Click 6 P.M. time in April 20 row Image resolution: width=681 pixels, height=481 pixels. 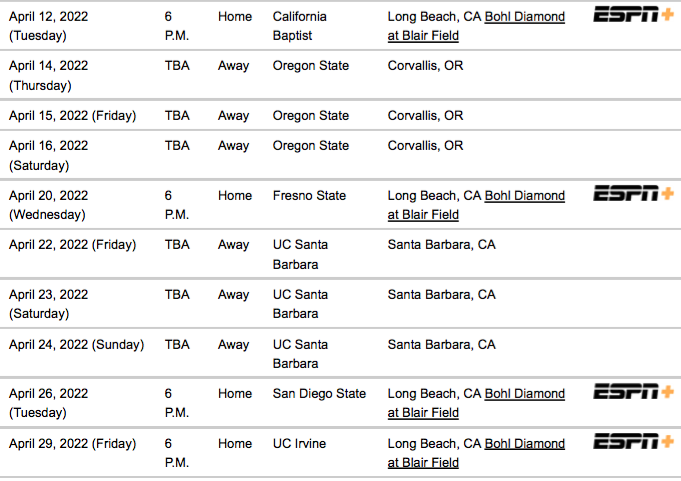tap(177, 205)
